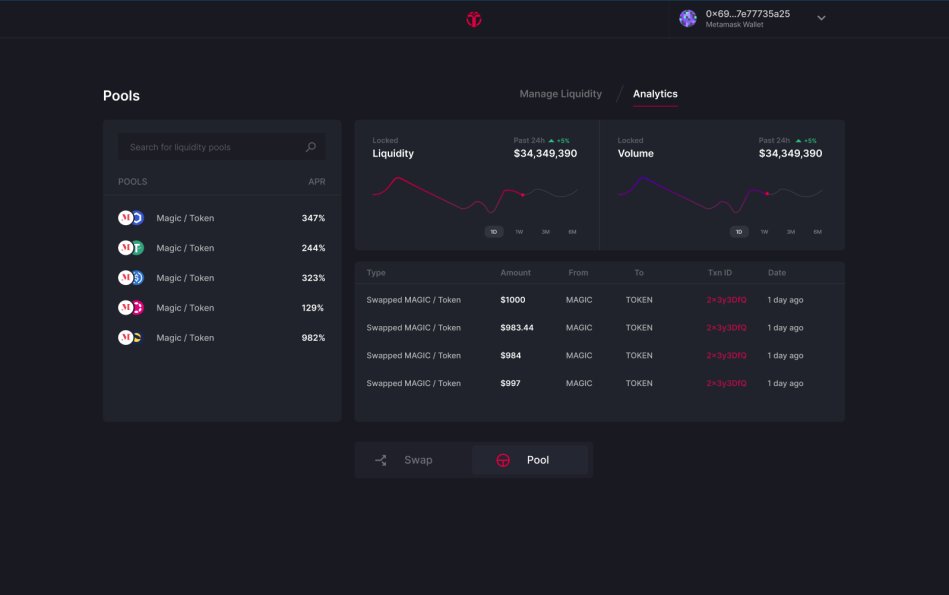Switch to Swap in bottom navigation
Image resolution: width=949 pixels, height=595 pixels.
point(413,460)
